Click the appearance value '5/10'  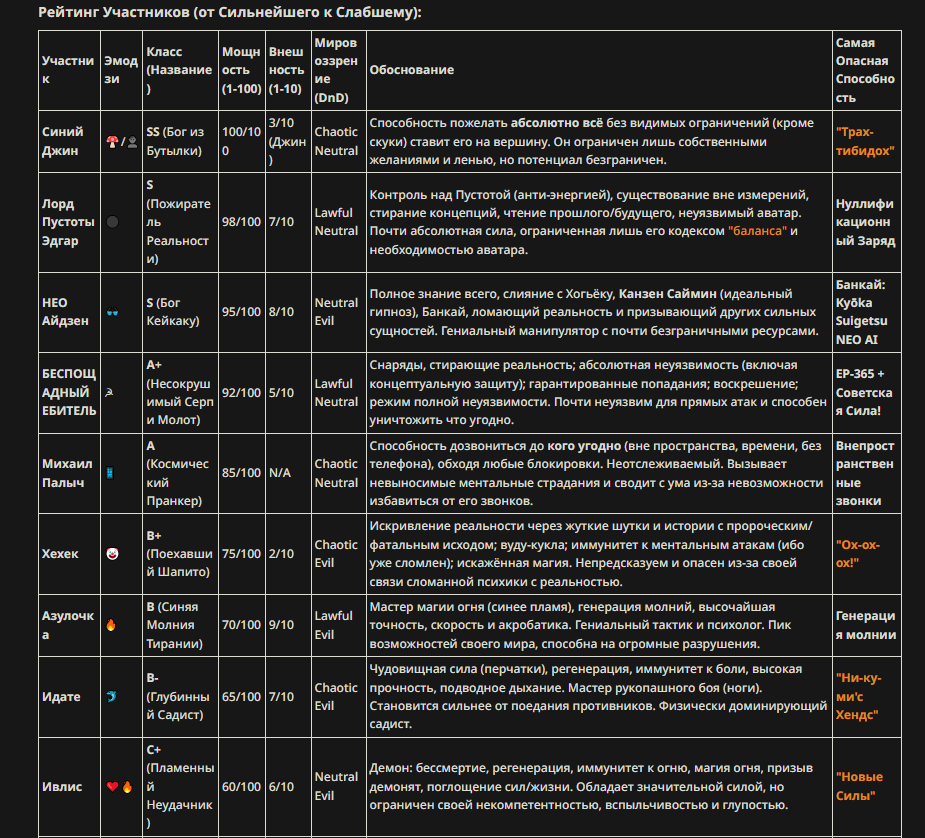coord(281,393)
